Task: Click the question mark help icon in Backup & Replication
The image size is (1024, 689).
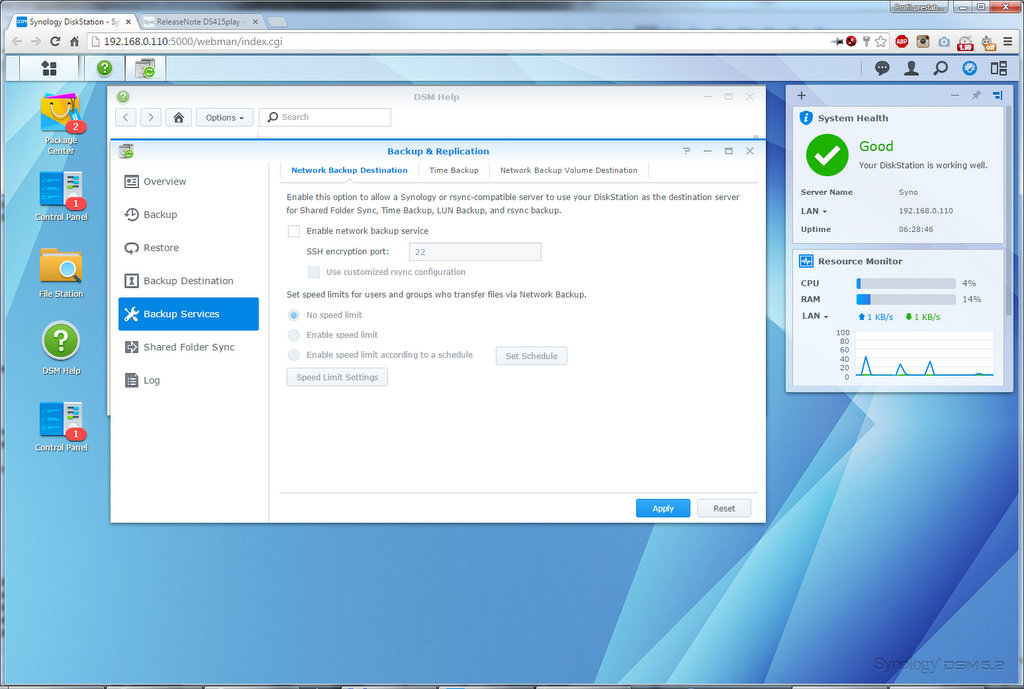Action: pyautogui.click(x=686, y=151)
